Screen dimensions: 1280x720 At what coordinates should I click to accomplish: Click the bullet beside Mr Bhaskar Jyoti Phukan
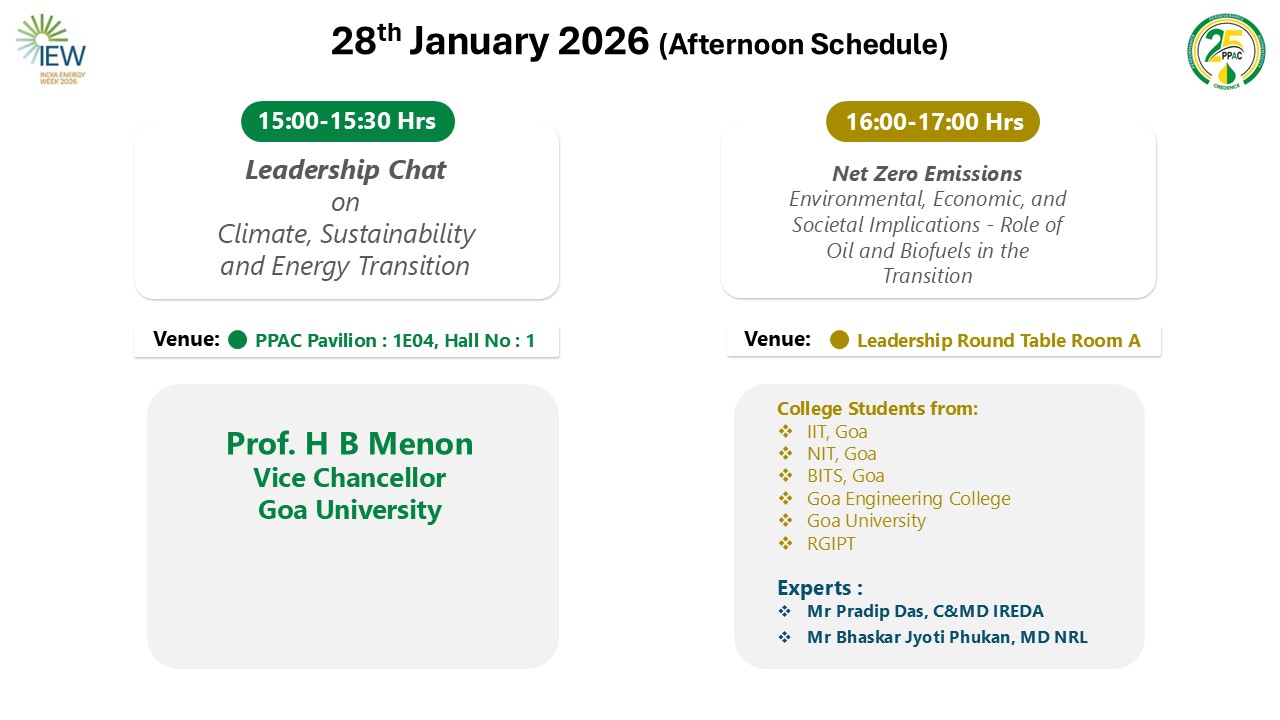(785, 637)
